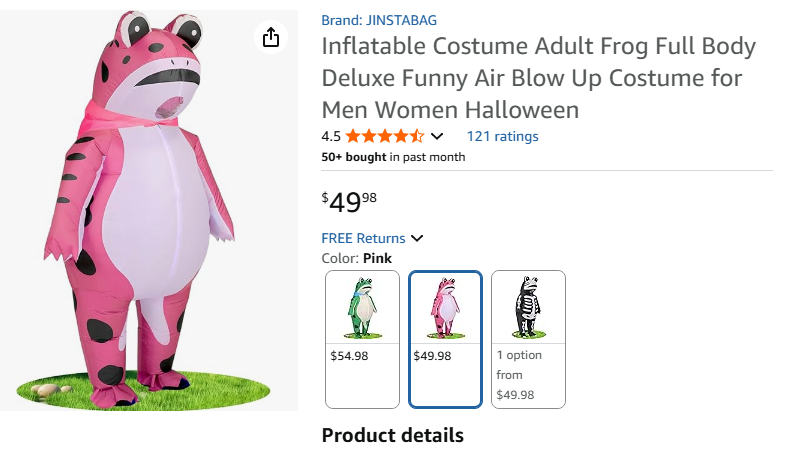
Task: Choose the black skeleton frog option image
Action: coord(528,307)
